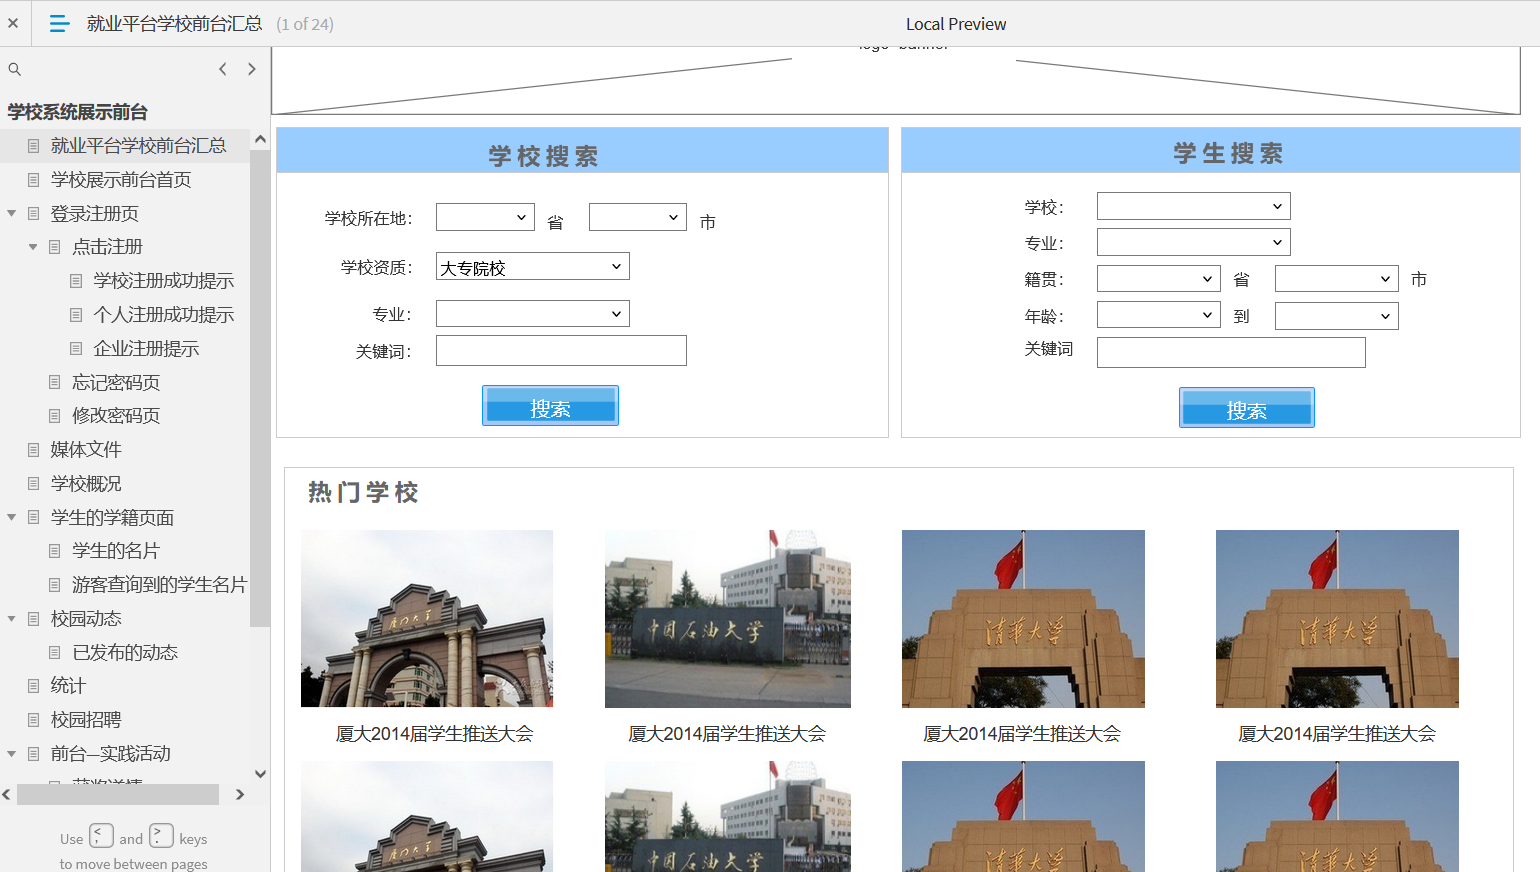Click caption under the 中国石油大学 photo
Viewport: 1540px width, 872px height.
(727, 734)
